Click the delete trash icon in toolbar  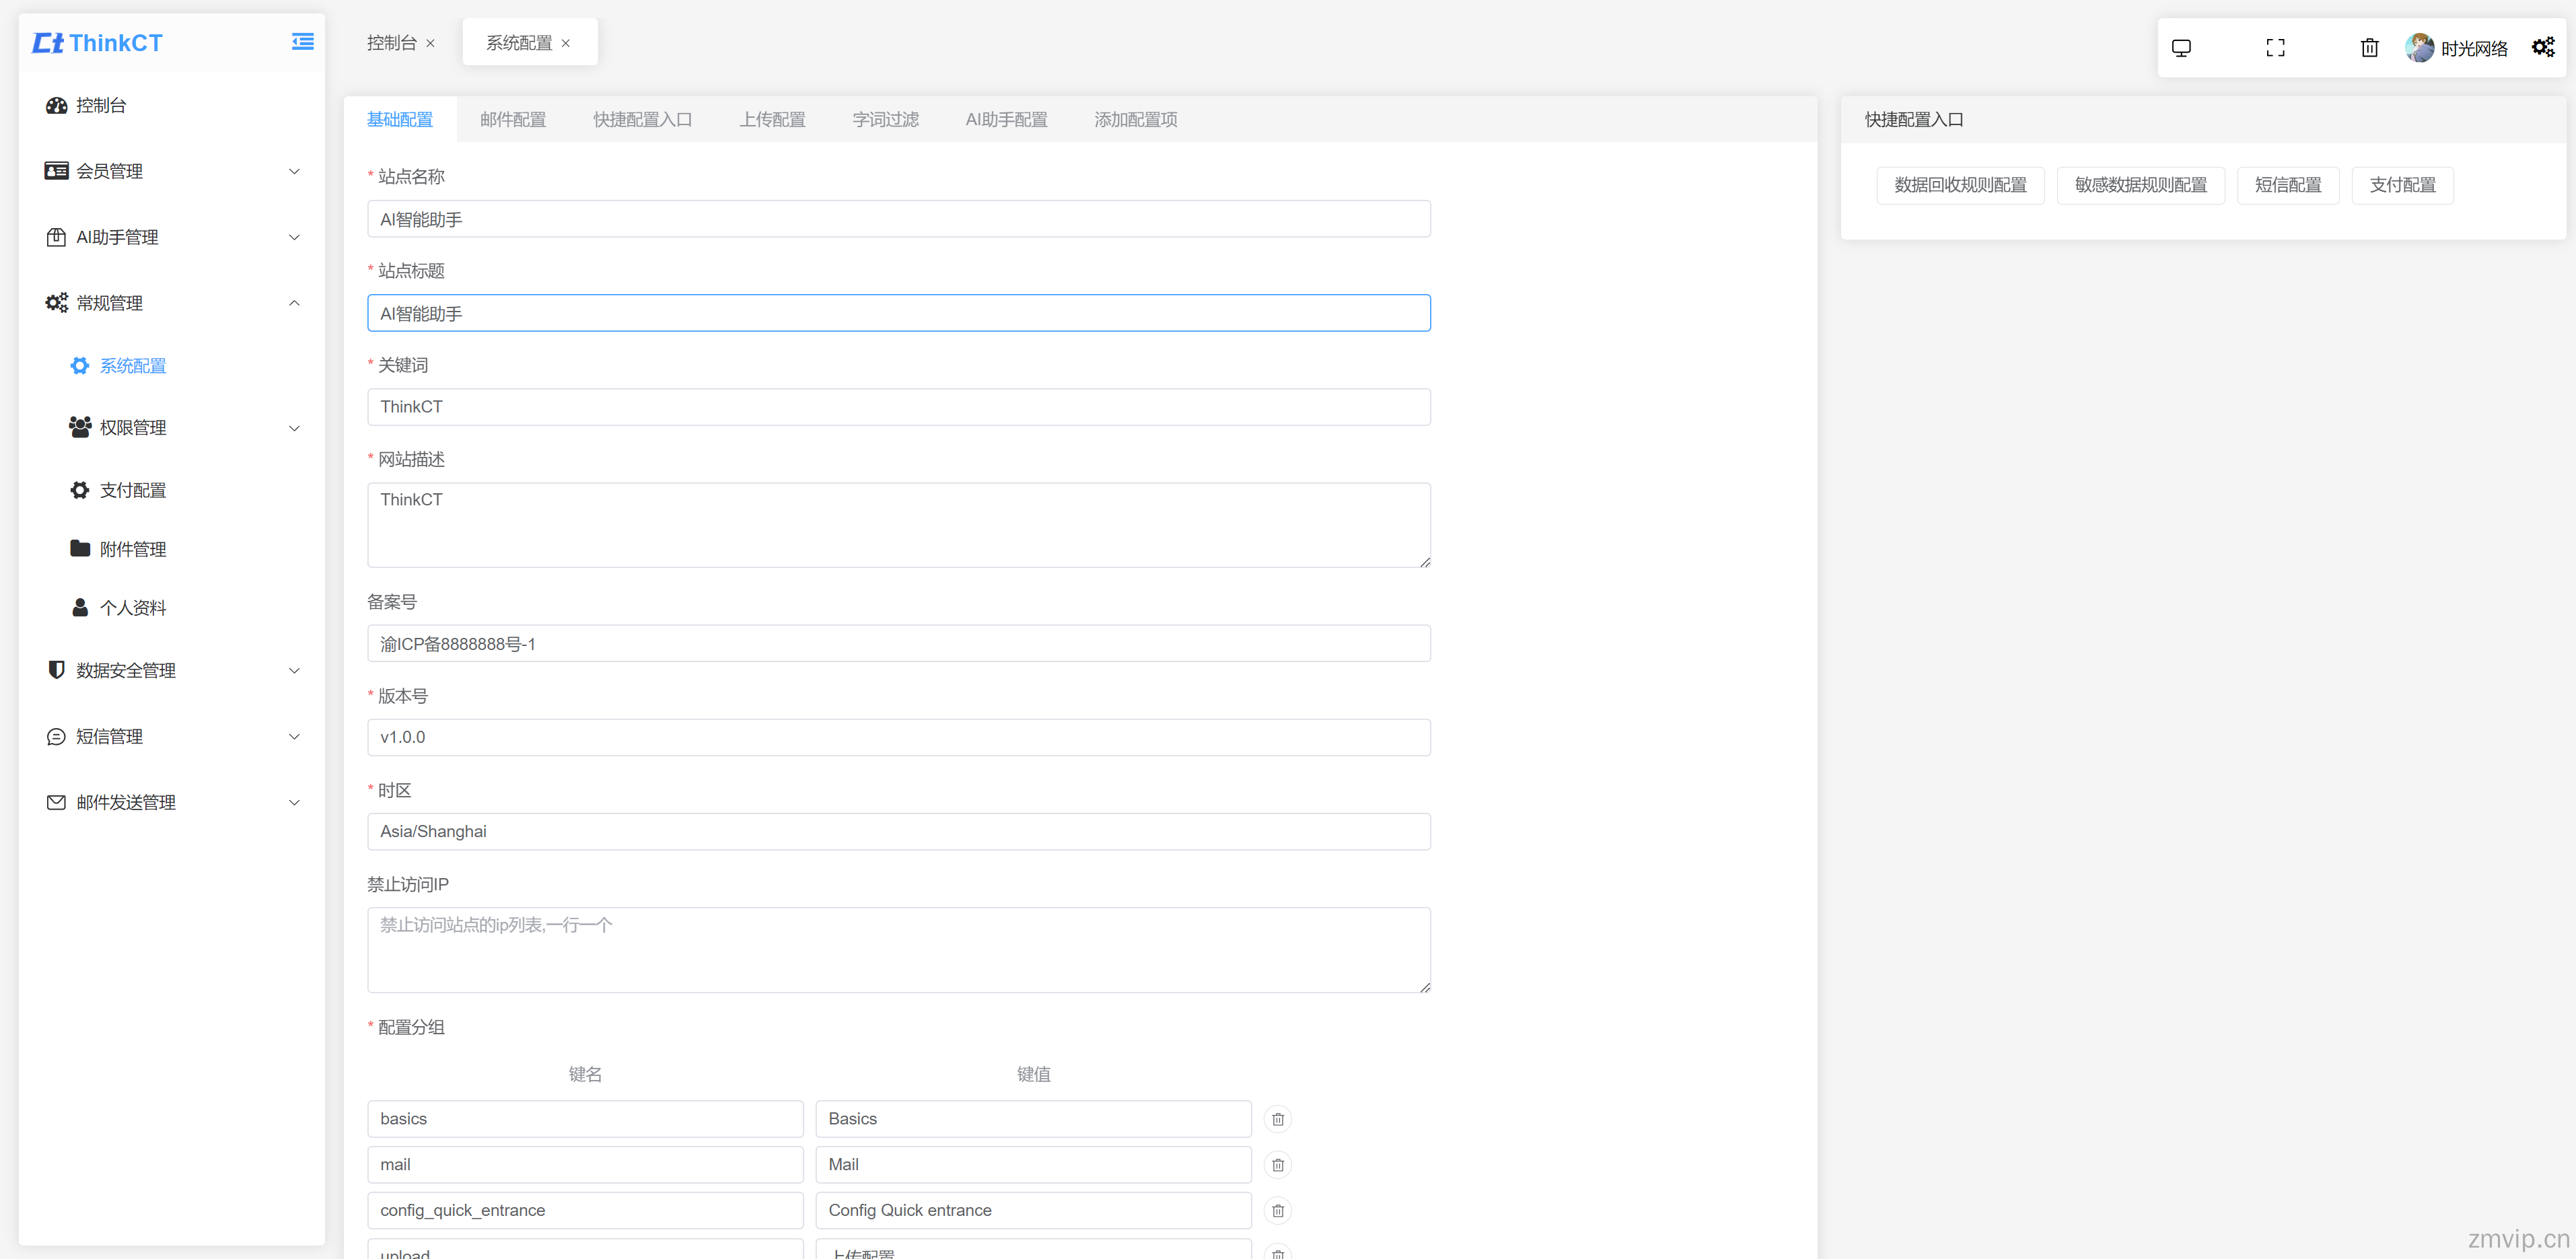click(2369, 44)
